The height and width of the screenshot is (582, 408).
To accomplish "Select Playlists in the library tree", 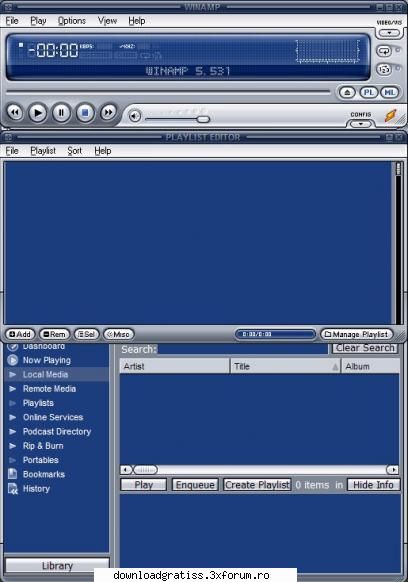I will (x=38, y=403).
